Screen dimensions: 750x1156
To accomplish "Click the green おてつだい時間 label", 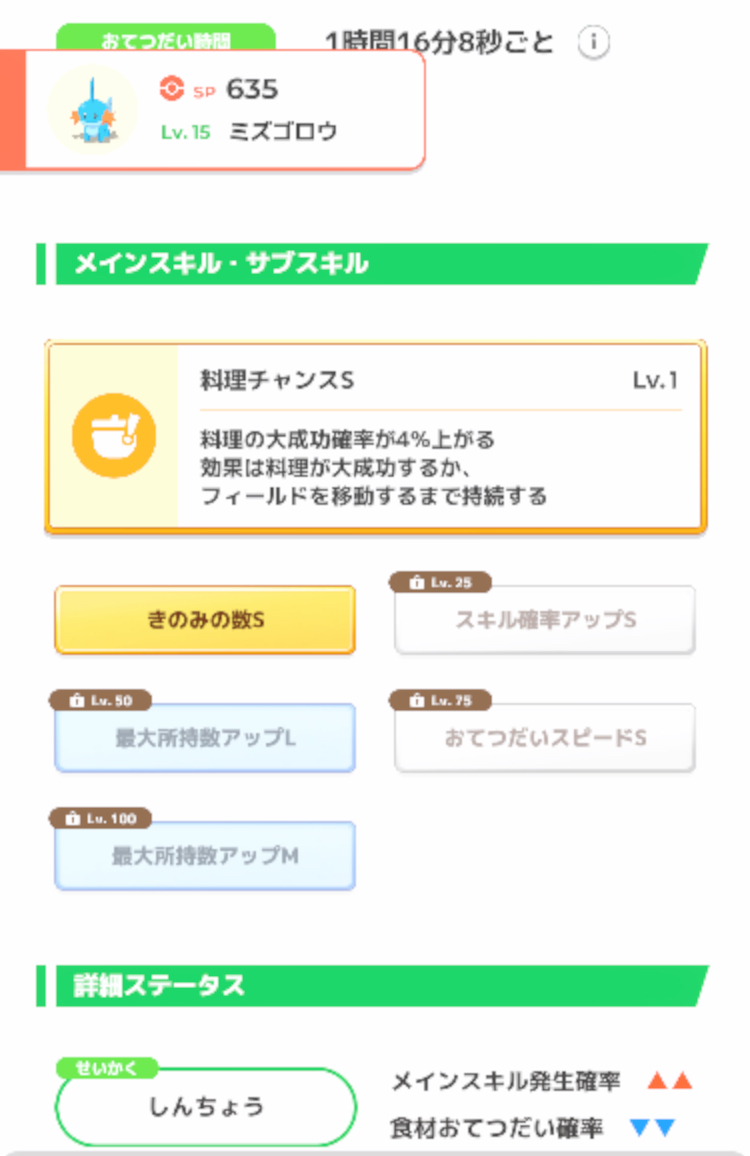I will coord(165,40).
